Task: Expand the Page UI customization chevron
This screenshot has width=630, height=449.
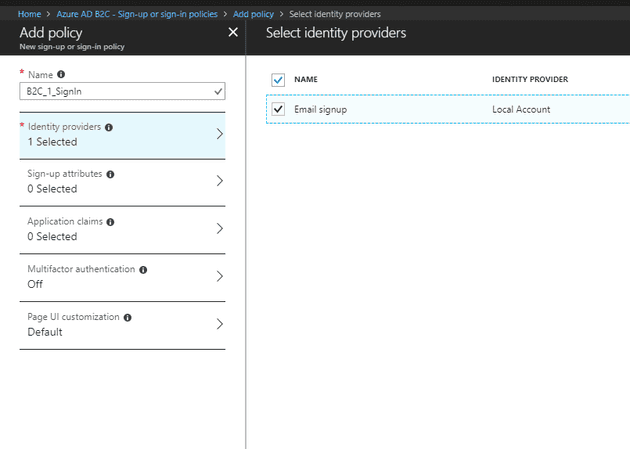Action: [219, 324]
